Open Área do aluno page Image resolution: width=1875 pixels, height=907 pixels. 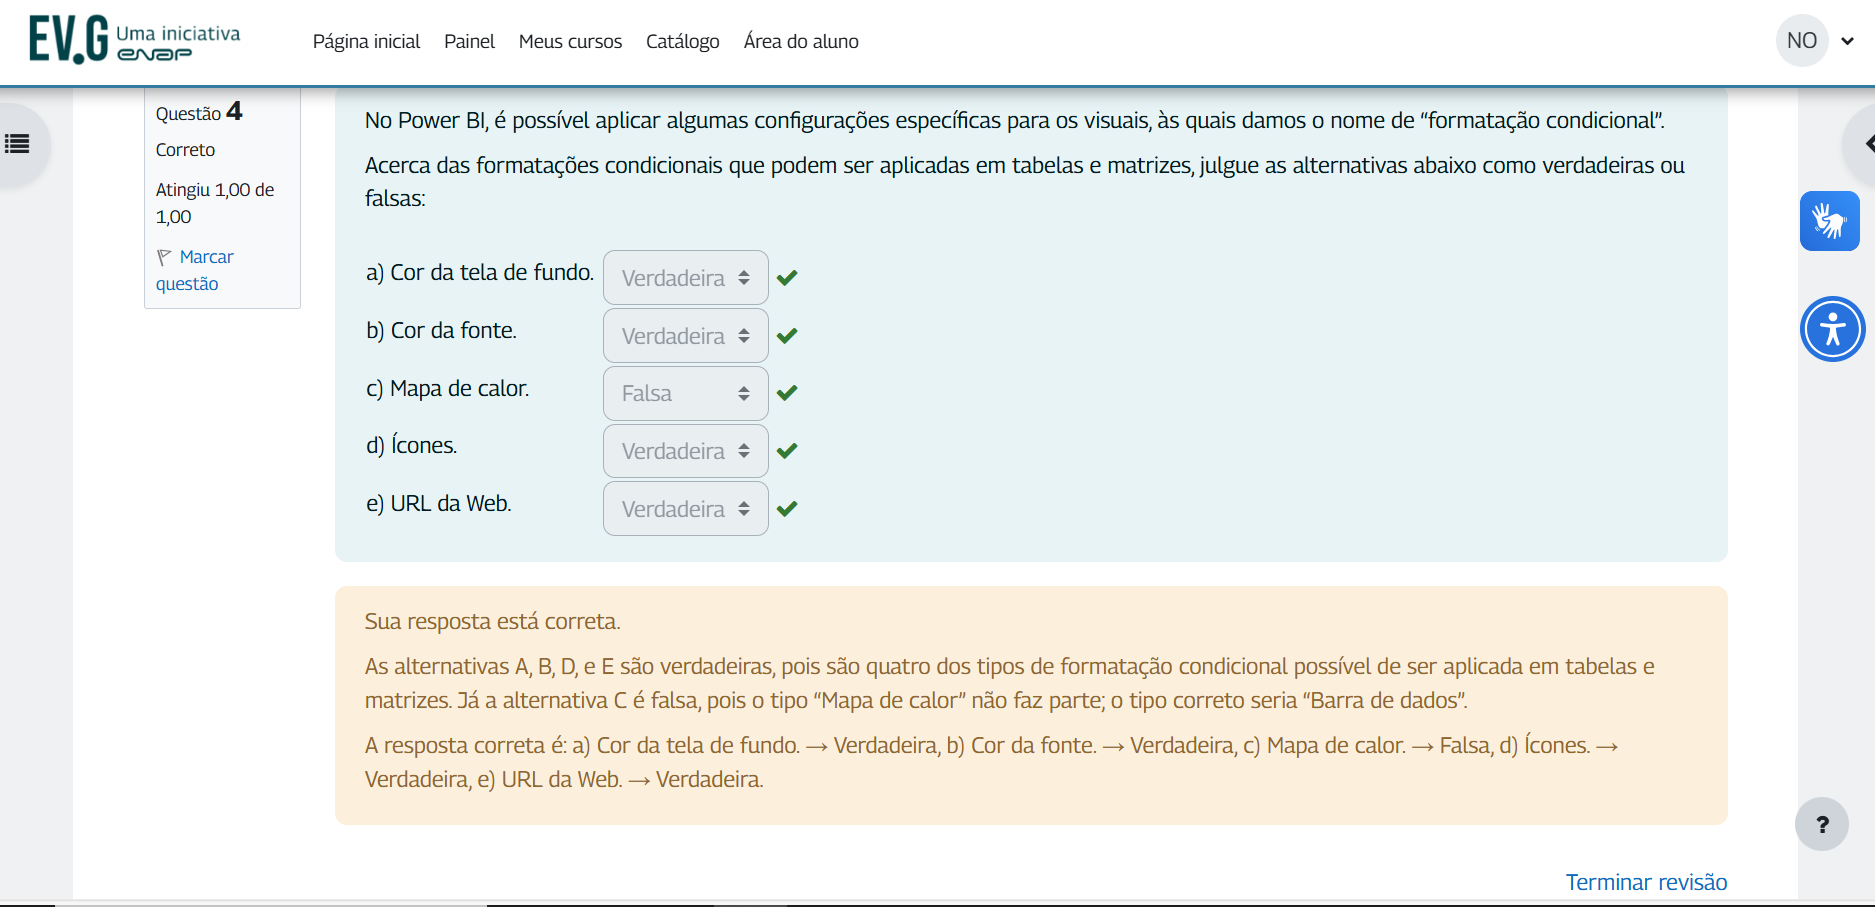point(800,41)
